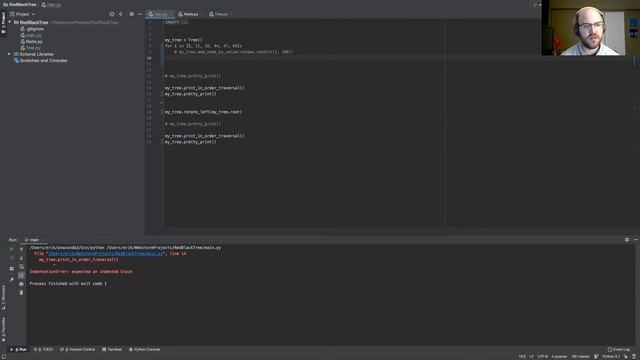Toggle the vertical Project tool window button
The image size is (640, 360).
tap(3, 23)
